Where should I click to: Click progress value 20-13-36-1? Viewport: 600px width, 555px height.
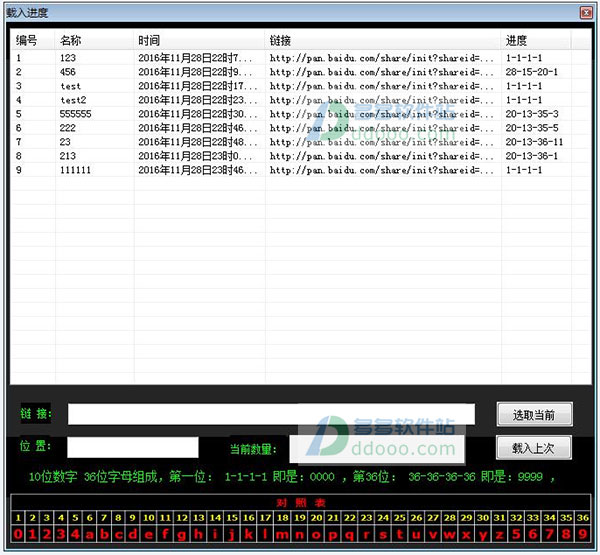[x=532, y=156]
